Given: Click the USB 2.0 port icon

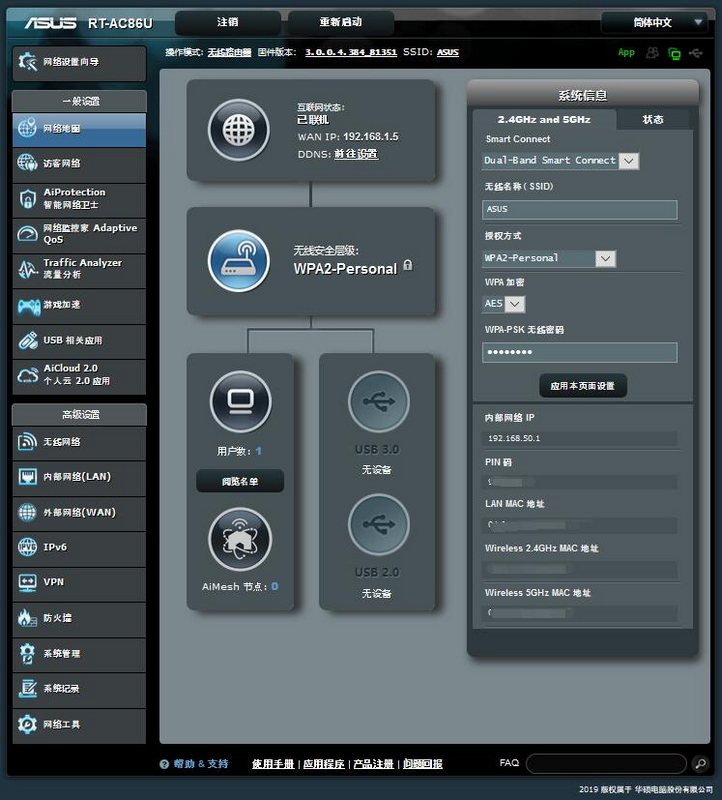Looking at the screenshot, I should click(379, 524).
